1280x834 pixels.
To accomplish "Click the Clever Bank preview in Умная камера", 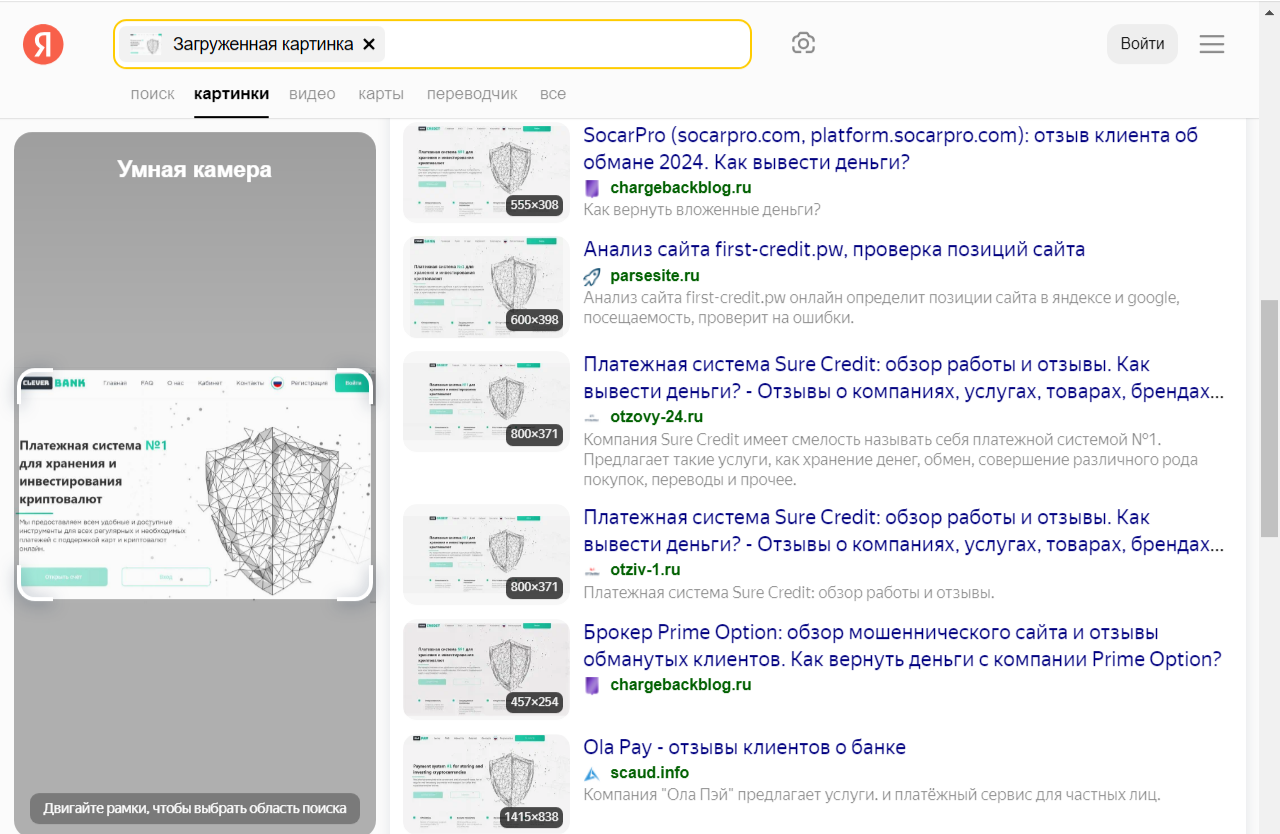I will coord(195,484).
